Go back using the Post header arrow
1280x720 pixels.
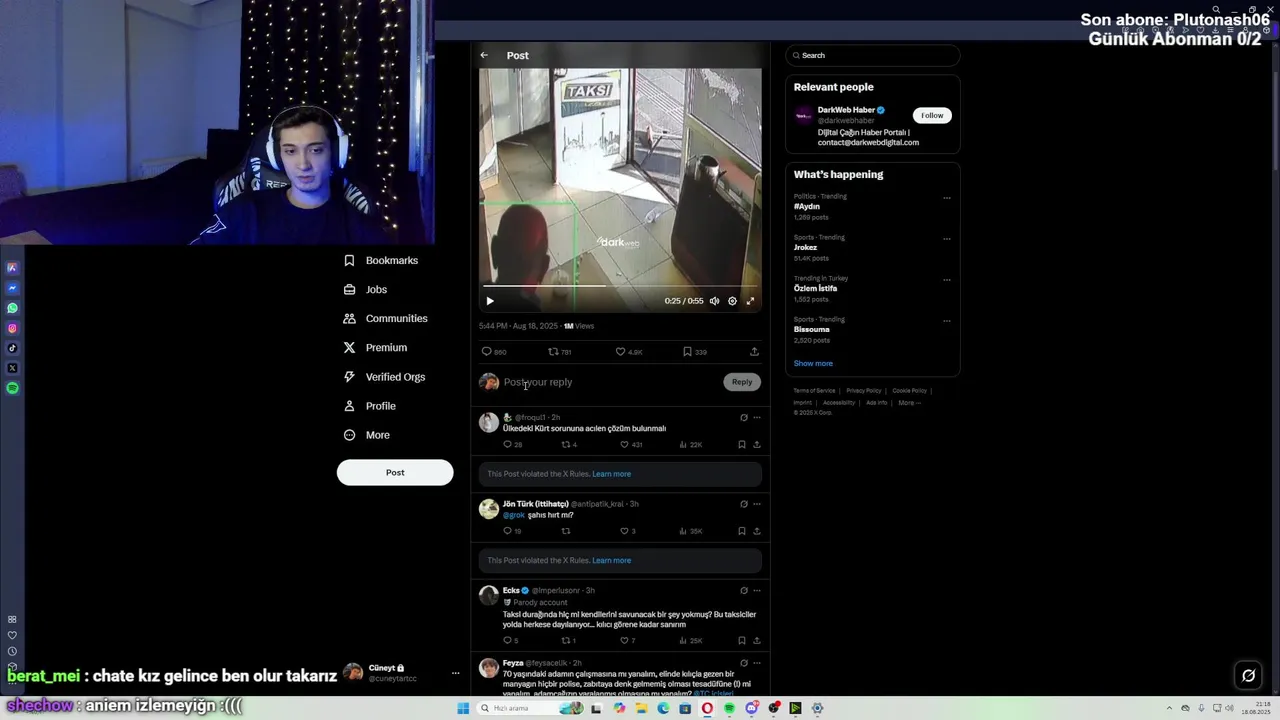tap(484, 55)
